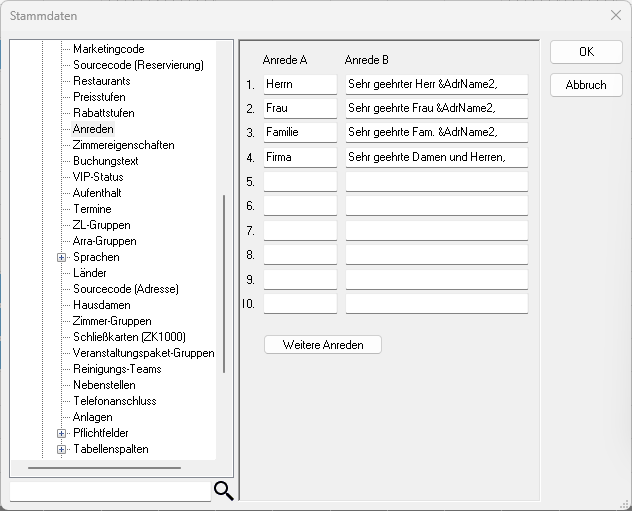Select the Anreden tree entry
The width and height of the screenshot is (632, 511).
click(x=93, y=129)
